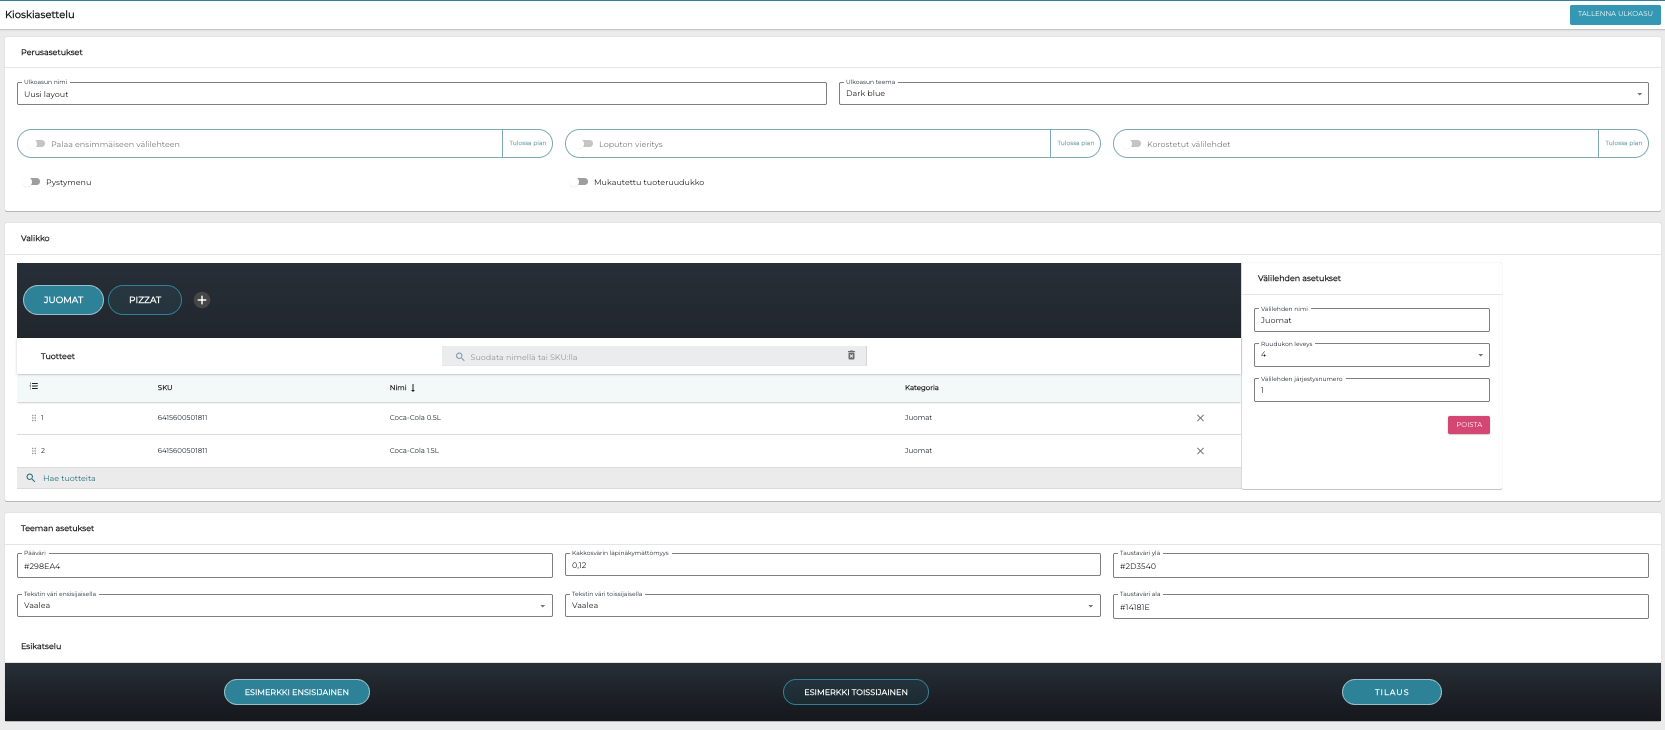Screen dimensions: 1665x730
Task: Sort by Nimi column arrow
Action: point(413,388)
